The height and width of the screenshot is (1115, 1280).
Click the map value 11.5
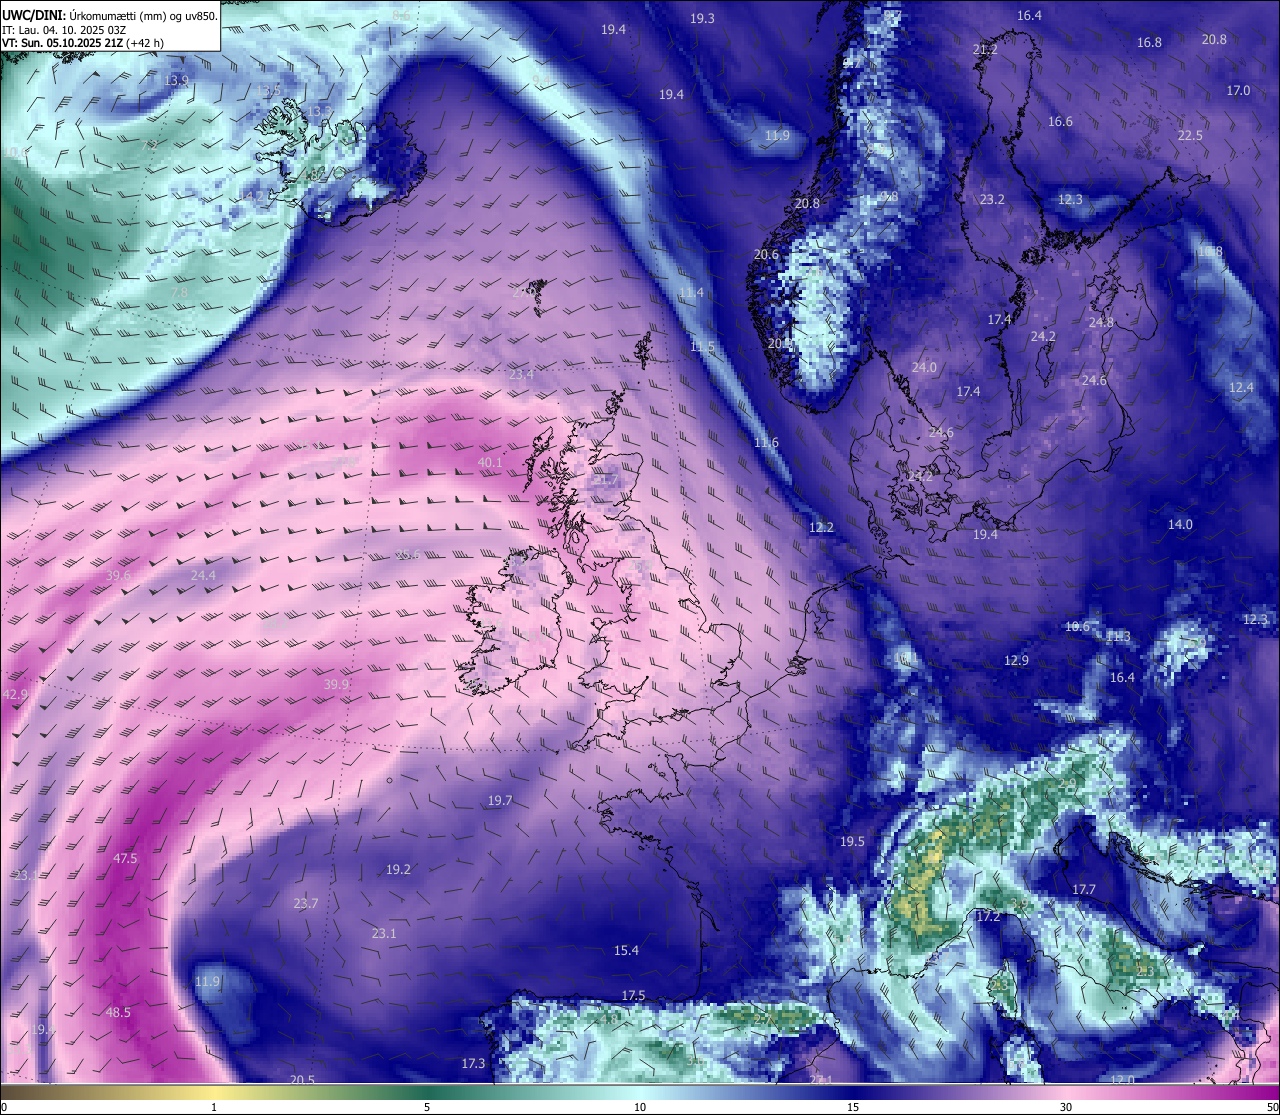tap(703, 346)
